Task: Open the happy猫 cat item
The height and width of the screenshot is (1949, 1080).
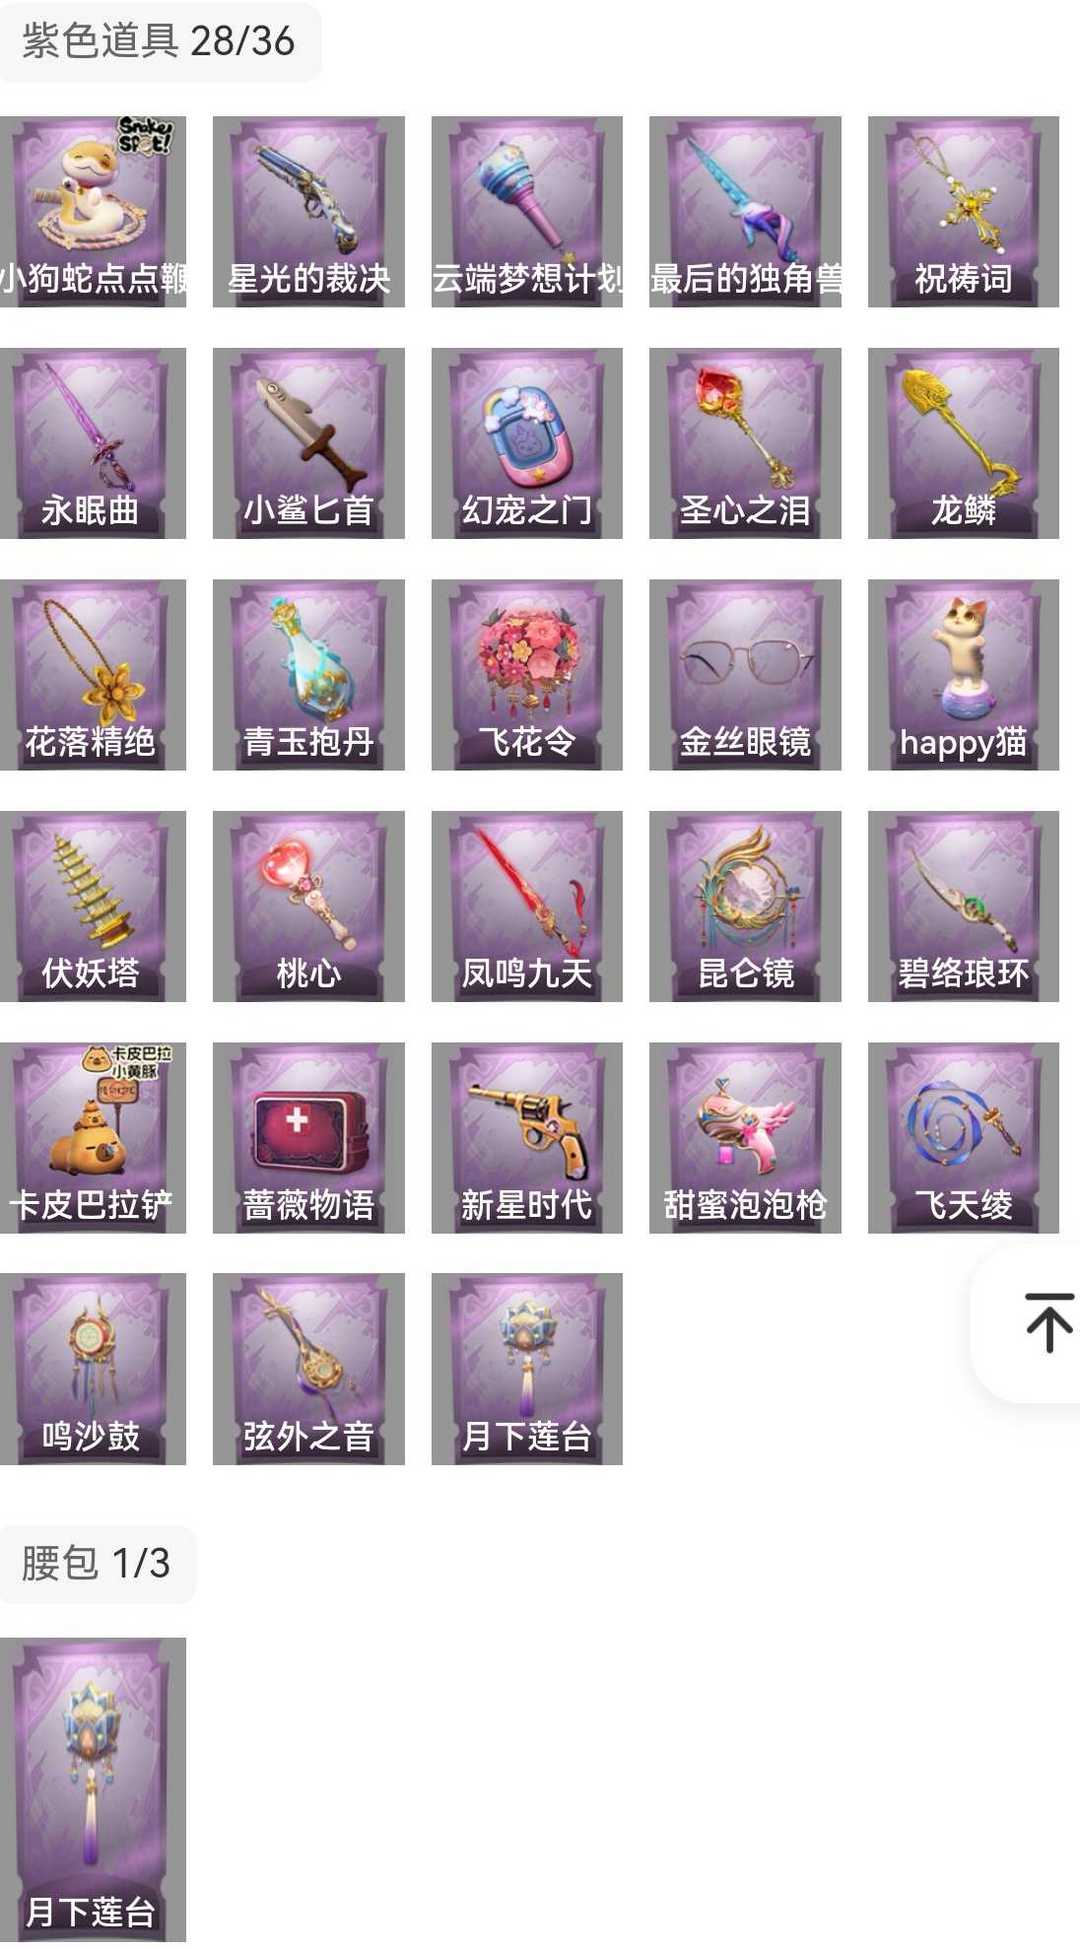Action: coord(963,675)
